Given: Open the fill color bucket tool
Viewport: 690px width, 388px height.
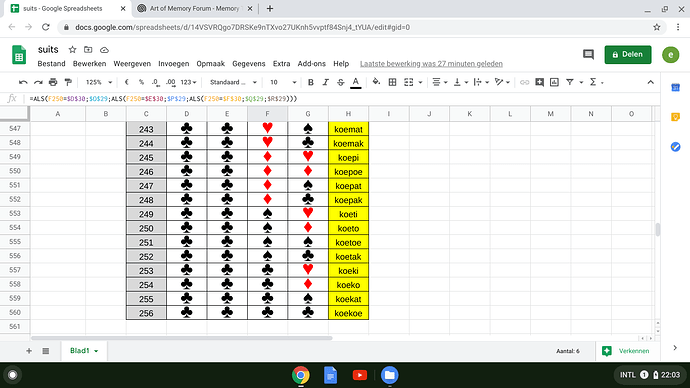Looking at the screenshot, I should (376, 82).
